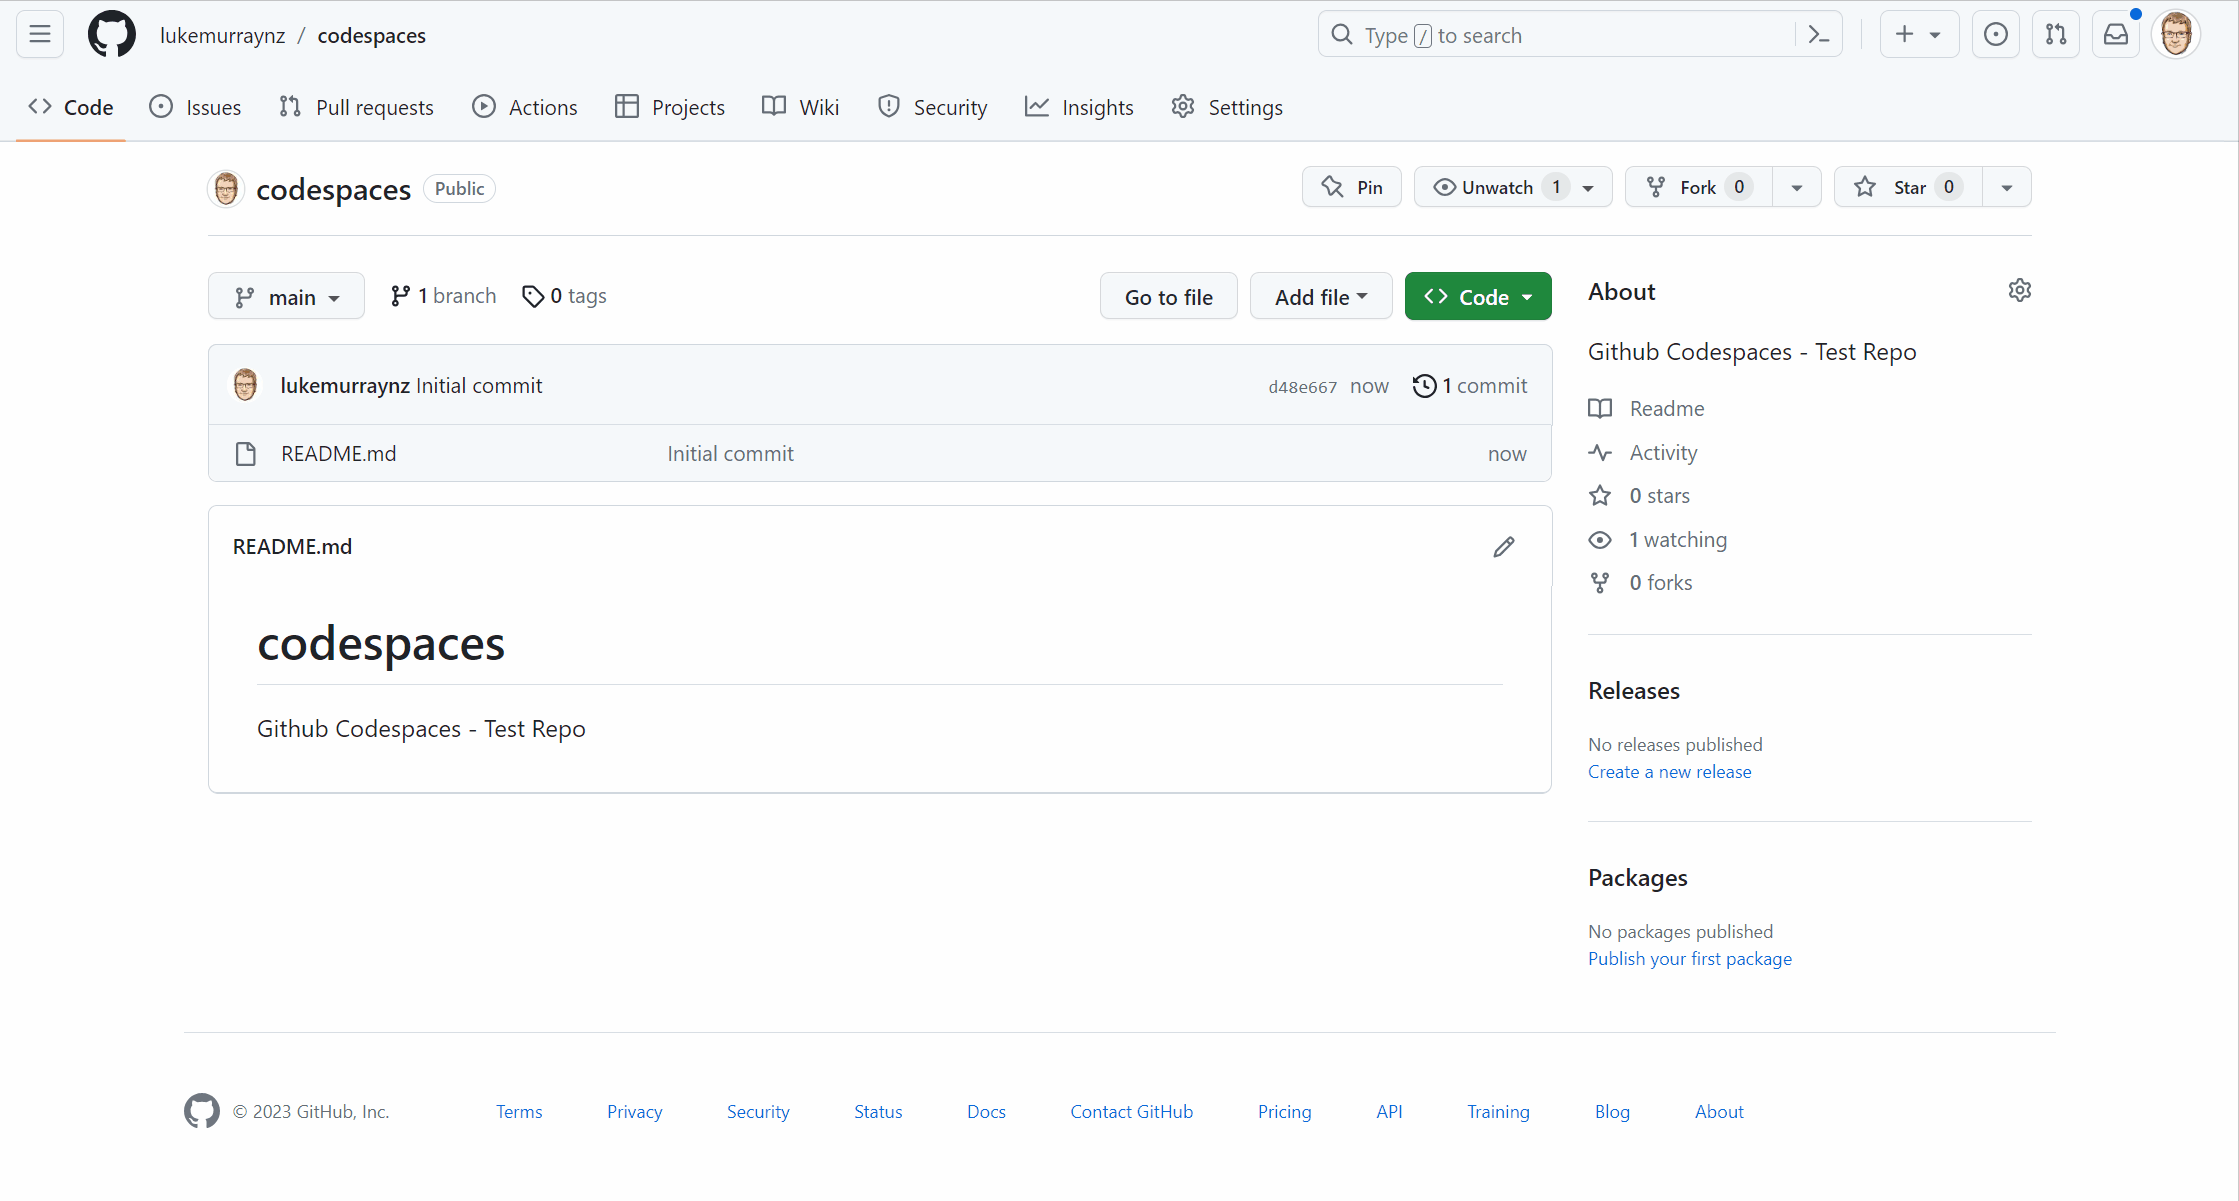
Task: Switch to the Security tab
Action: pos(932,107)
